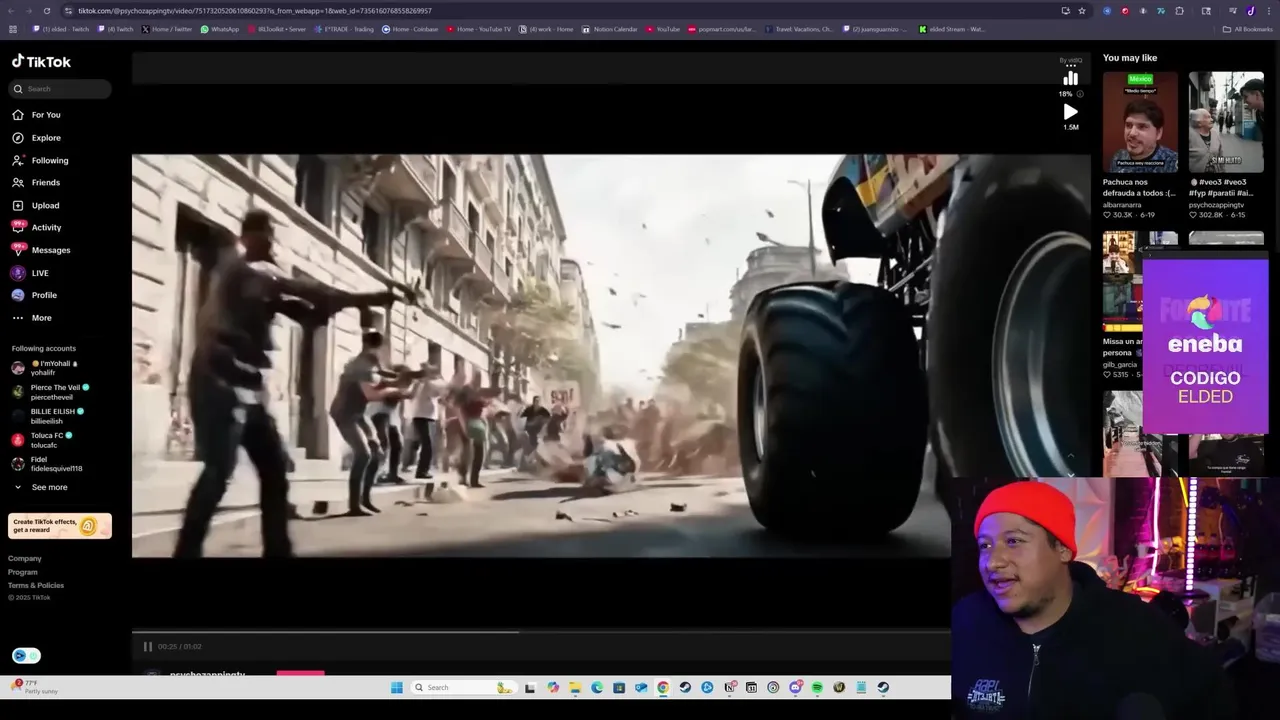Open the Explore page
The height and width of the screenshot is (720, 1280).
pos(37,138)
